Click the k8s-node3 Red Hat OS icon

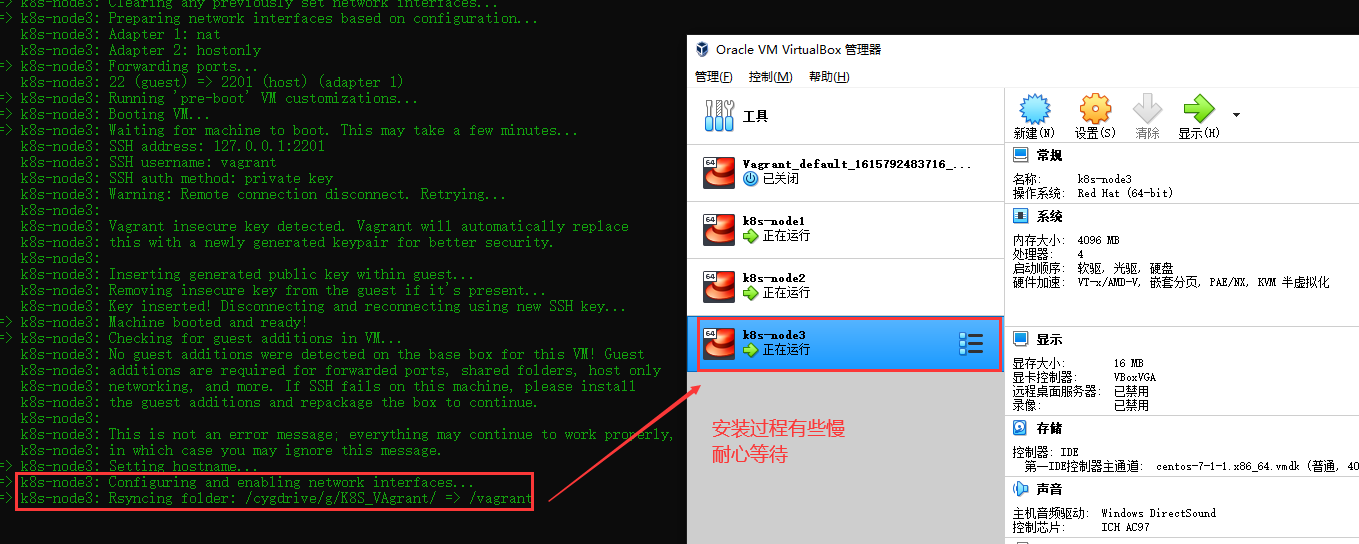(719, 343)
